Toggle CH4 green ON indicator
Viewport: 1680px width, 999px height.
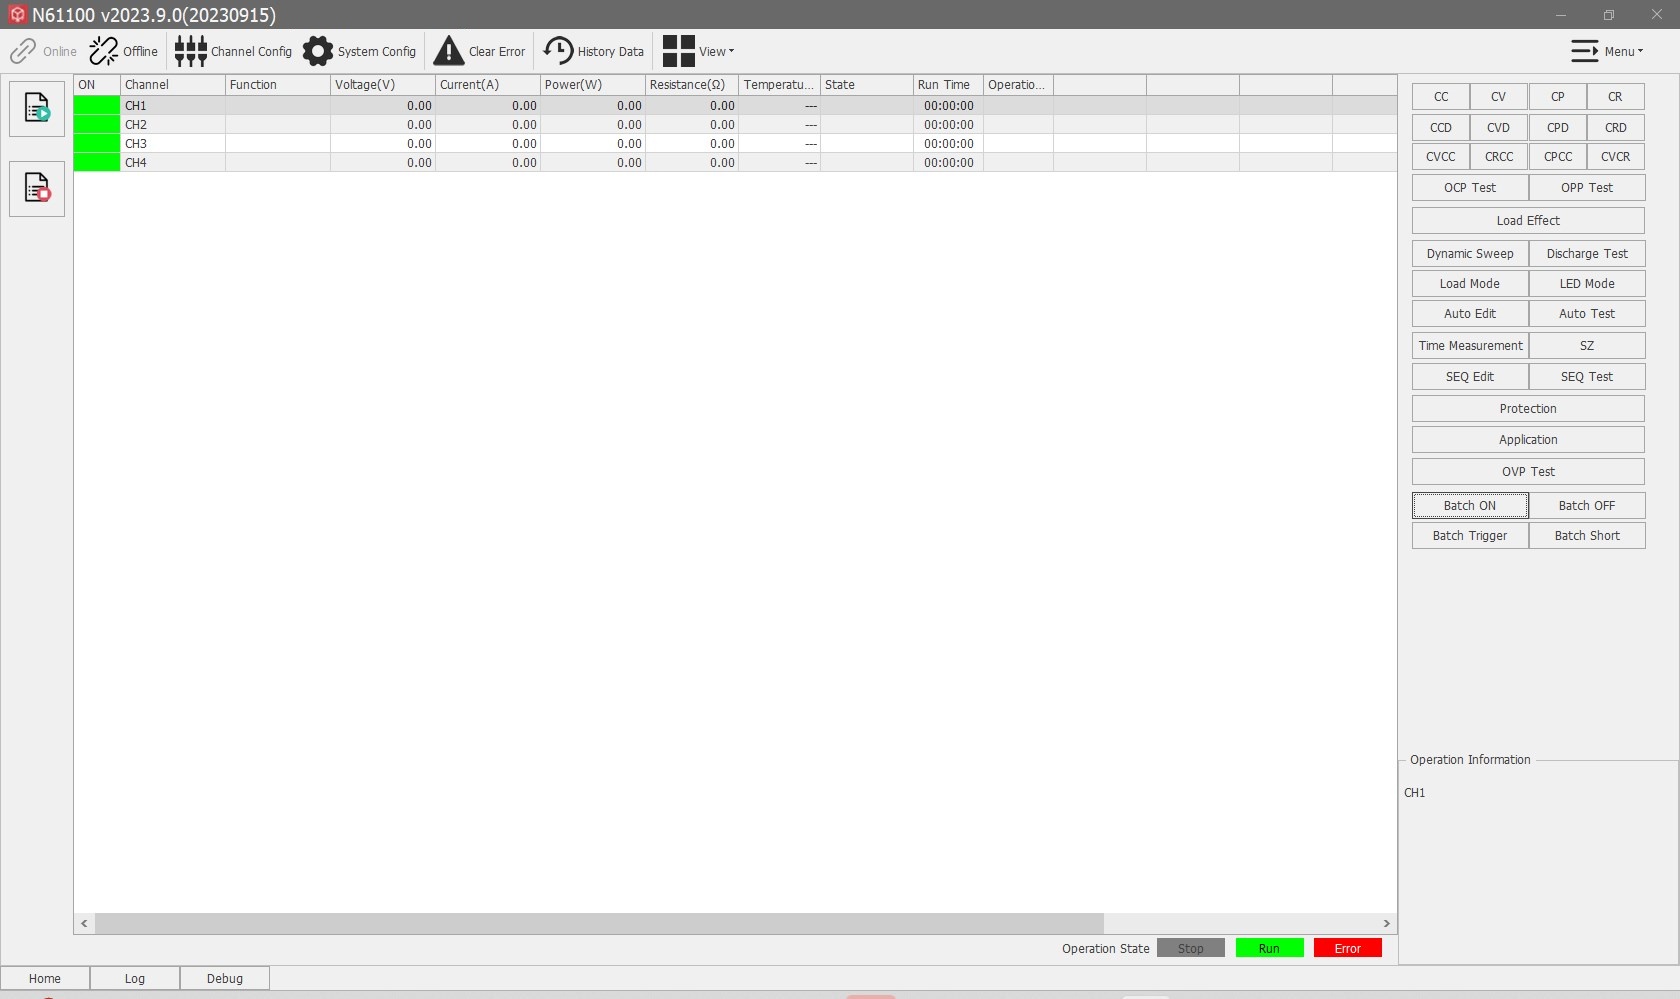[x=97, y=162]
